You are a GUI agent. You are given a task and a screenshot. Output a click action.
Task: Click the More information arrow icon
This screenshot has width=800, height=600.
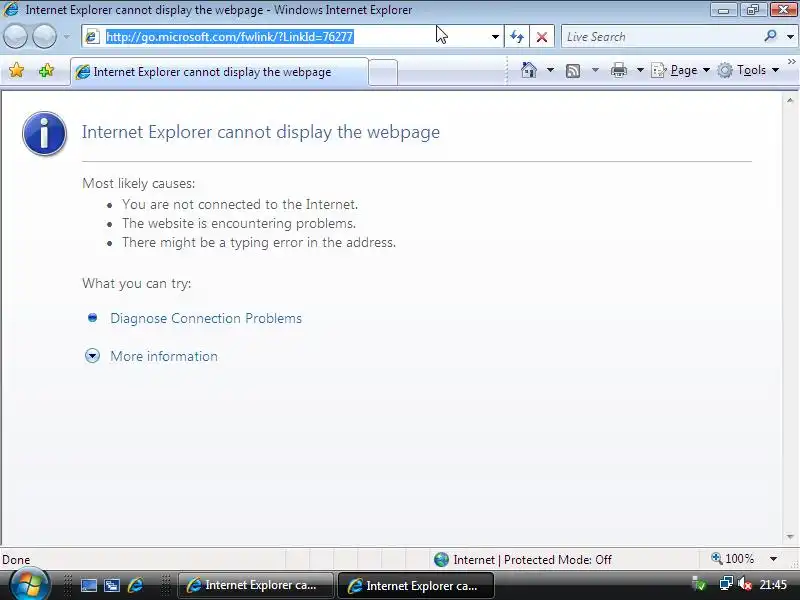coord(92,356)
